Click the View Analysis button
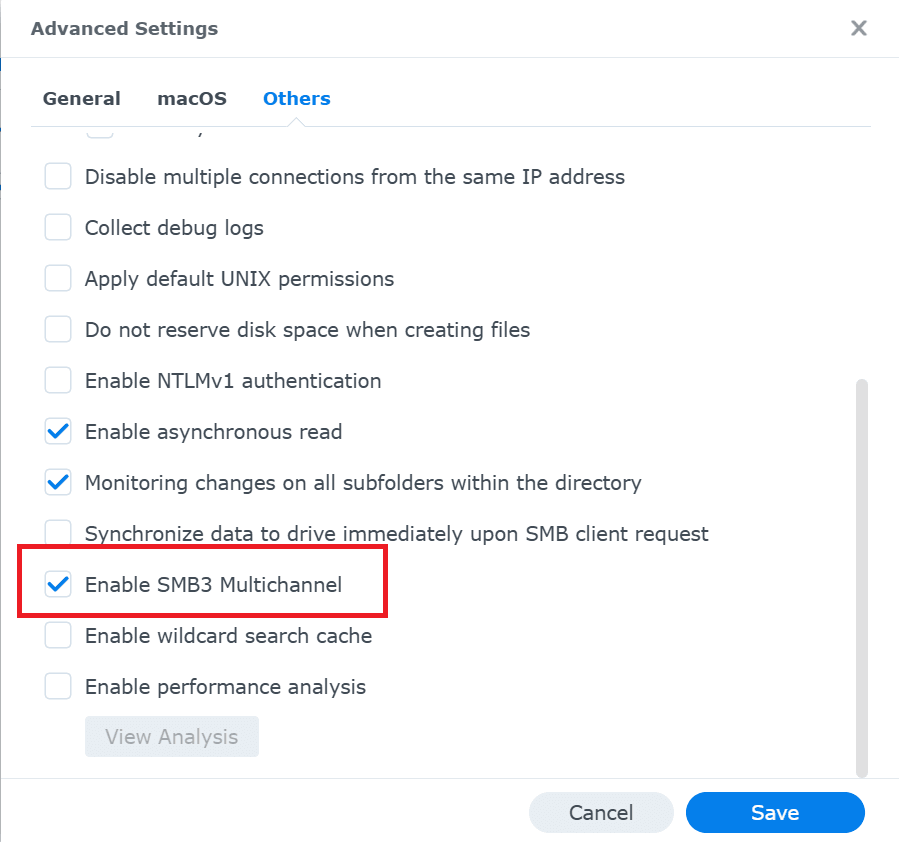899x842 pixels. coord(171,737)
